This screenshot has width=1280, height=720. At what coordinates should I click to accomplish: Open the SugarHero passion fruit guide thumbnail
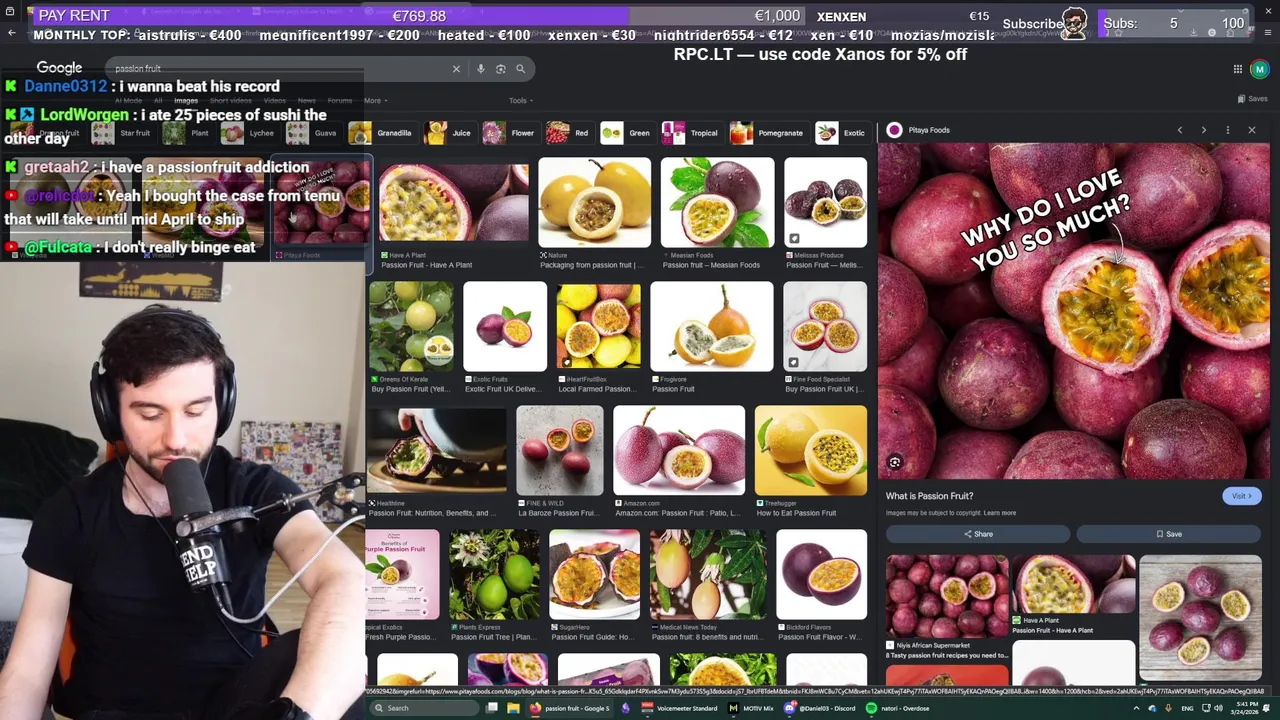tap(594, 575)
